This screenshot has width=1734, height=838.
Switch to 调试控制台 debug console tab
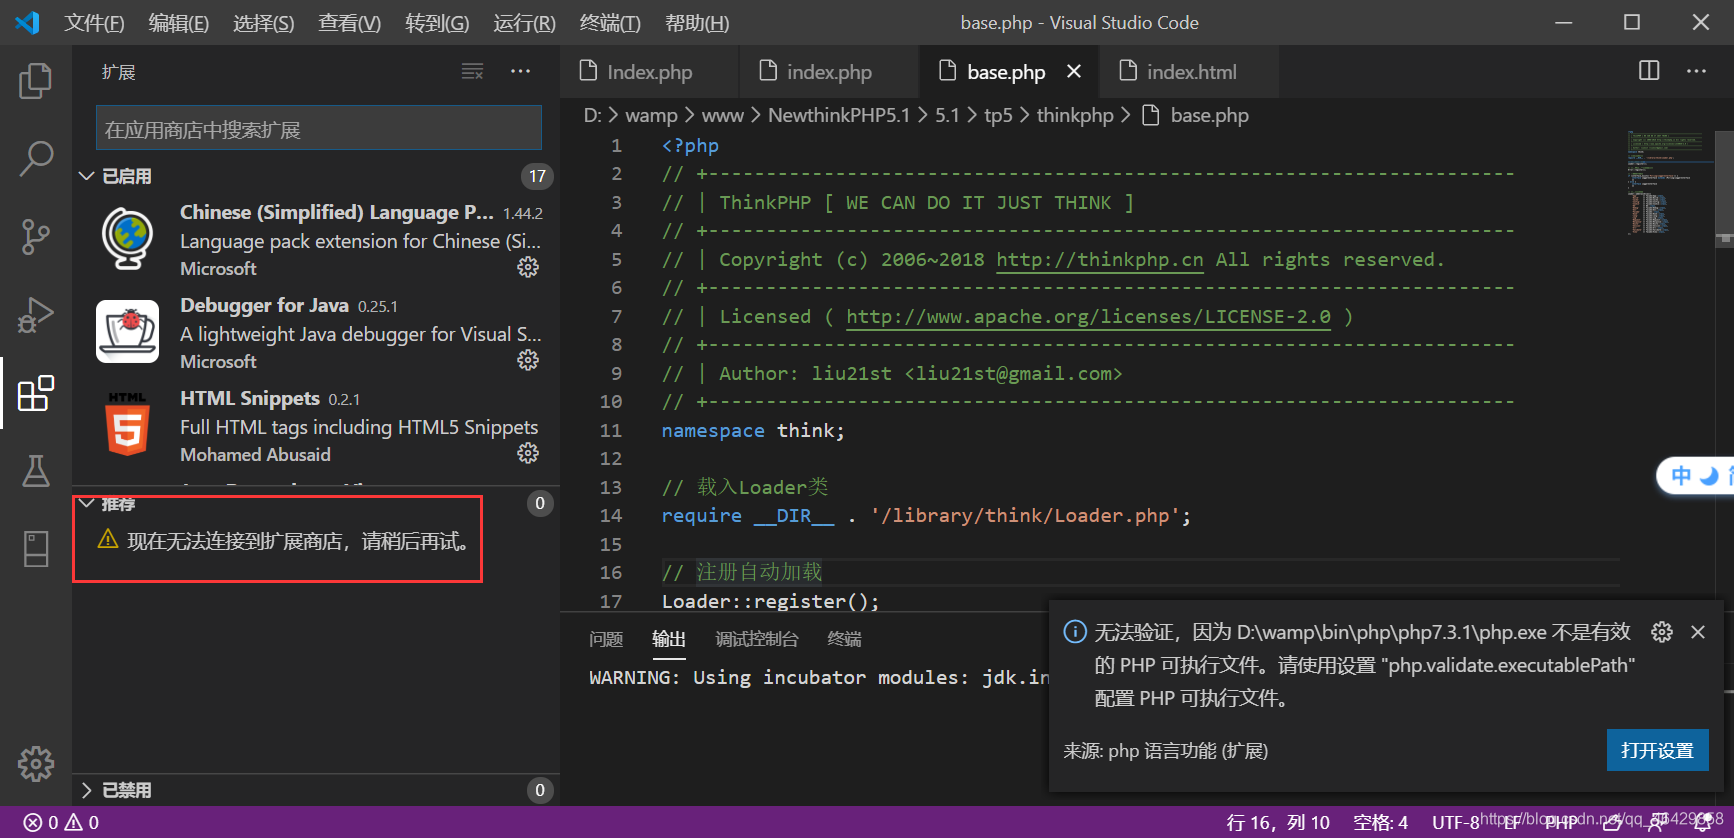[757, 639]
